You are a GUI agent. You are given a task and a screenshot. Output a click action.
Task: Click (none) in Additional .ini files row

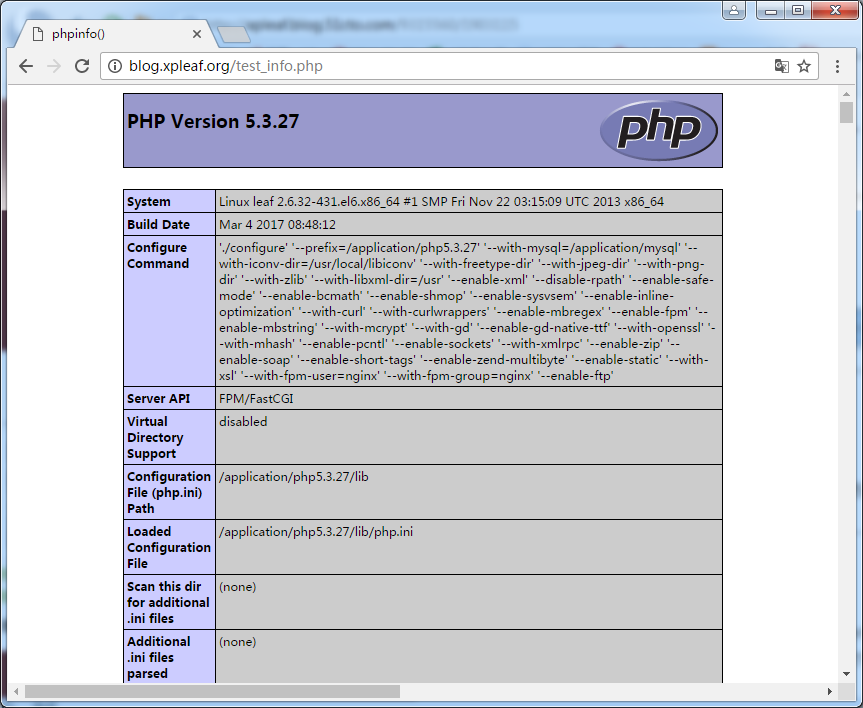(x=238, y=642)
